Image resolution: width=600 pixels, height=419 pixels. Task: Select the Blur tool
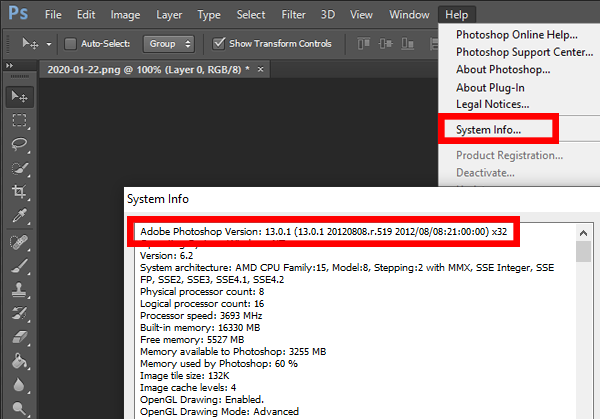tap(20, 385)
